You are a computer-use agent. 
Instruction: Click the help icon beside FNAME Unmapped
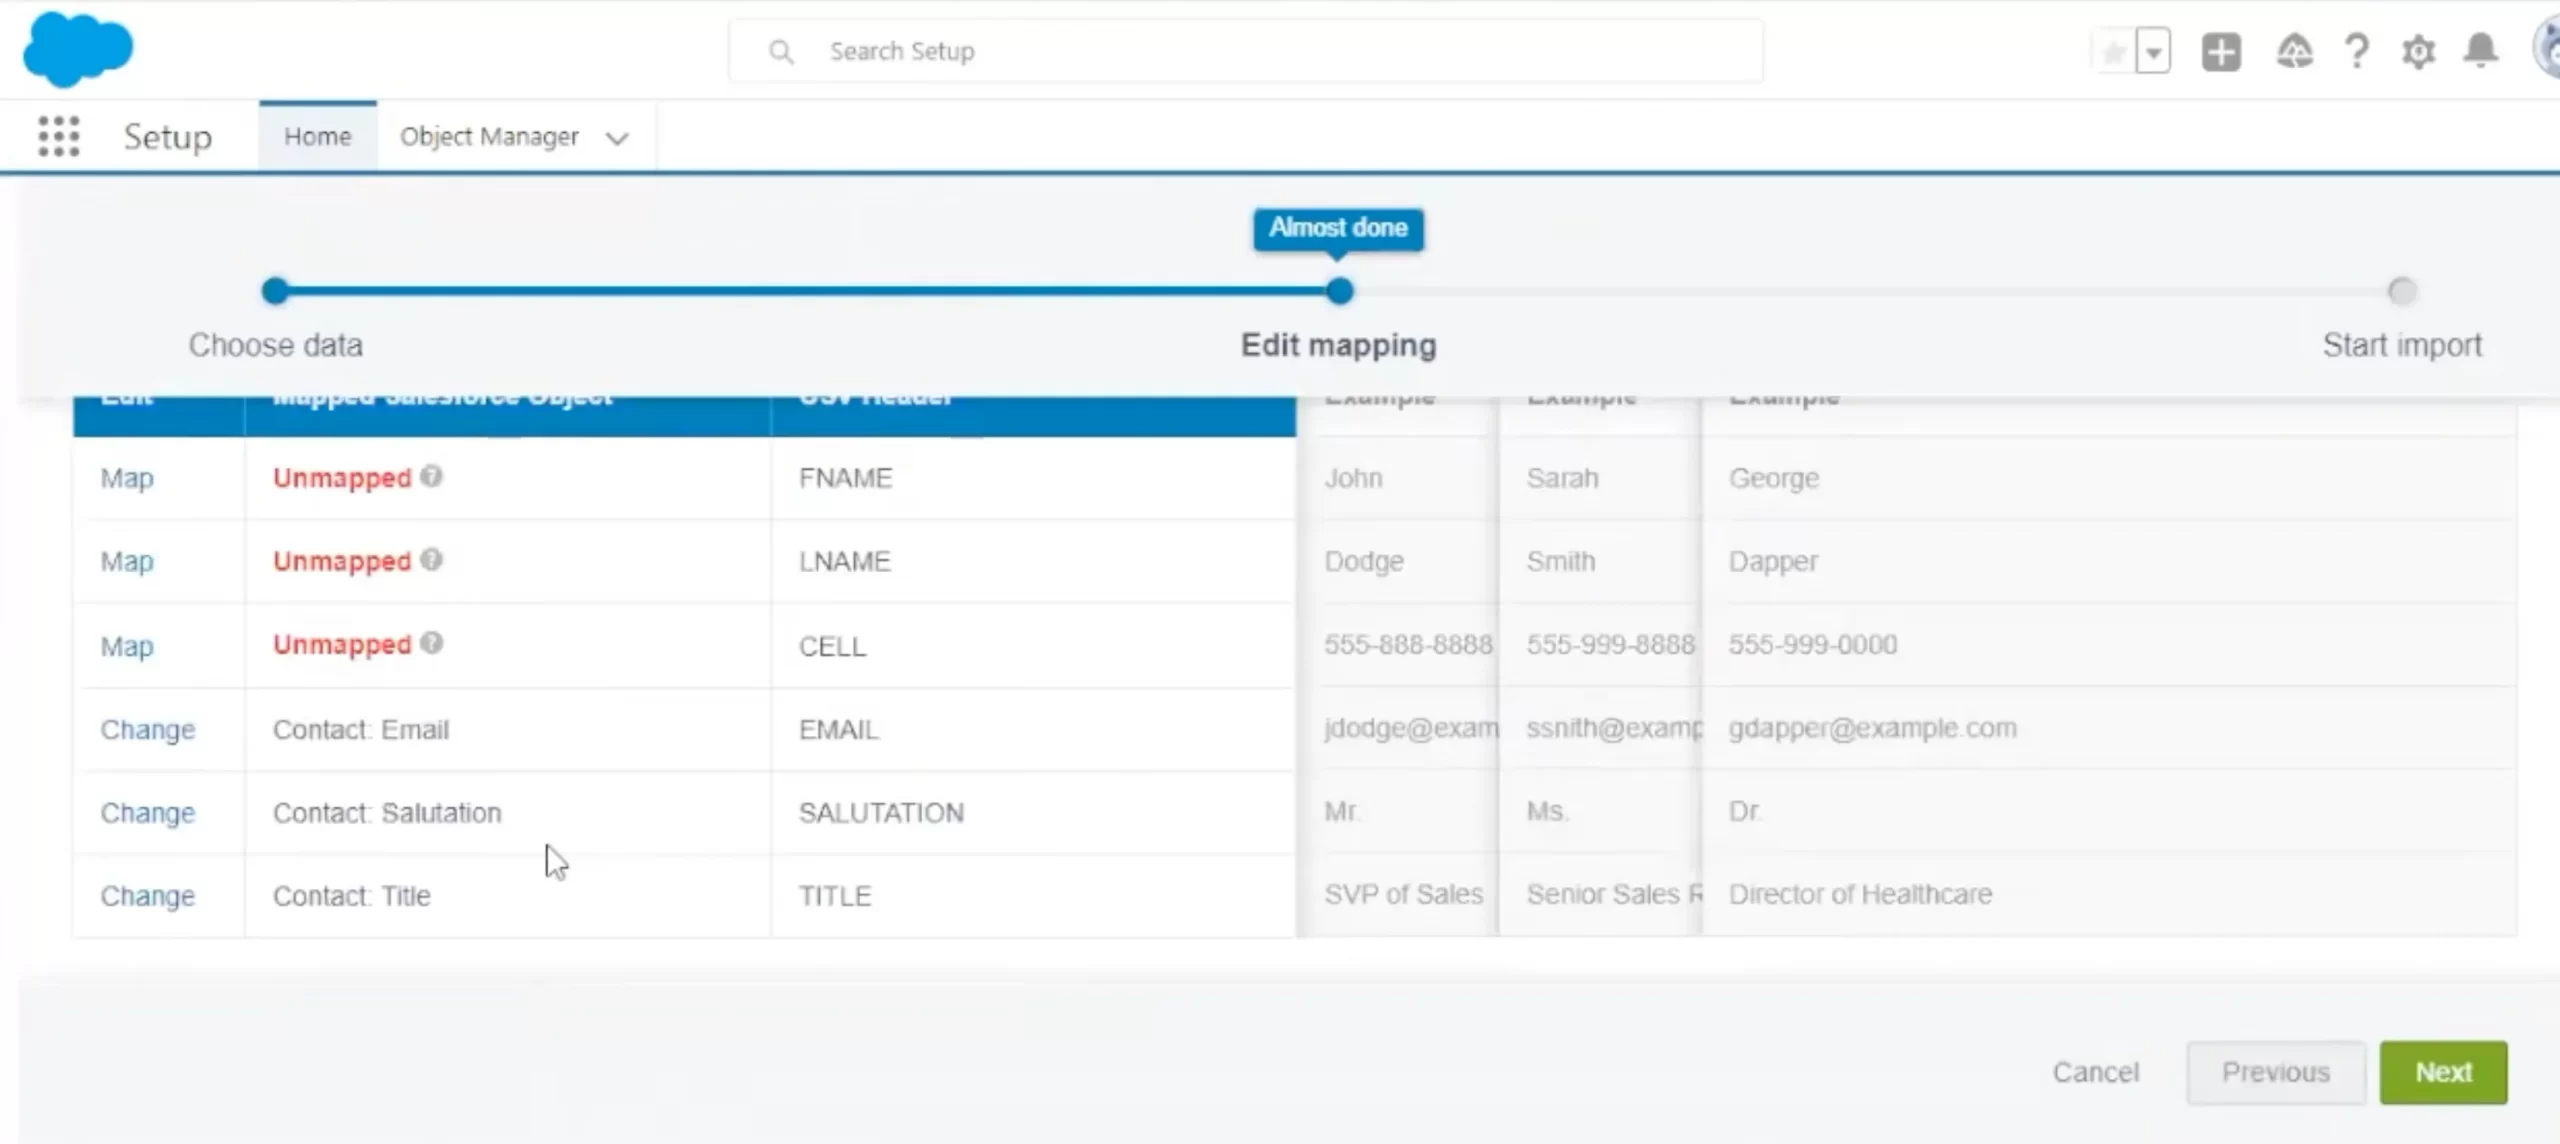point(431,476)
